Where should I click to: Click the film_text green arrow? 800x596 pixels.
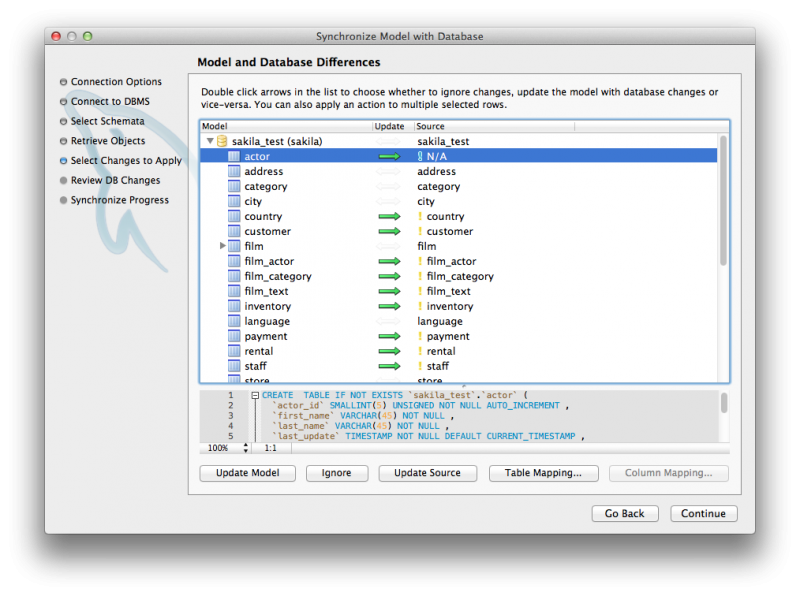point(391,291)
